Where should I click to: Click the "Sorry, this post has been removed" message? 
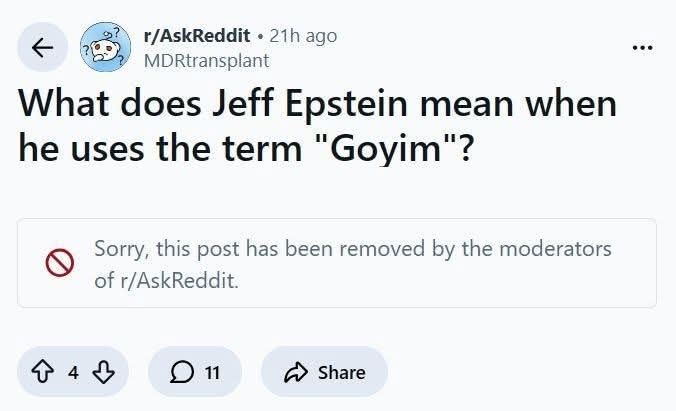pyautogui.click(x=352, y=249)
